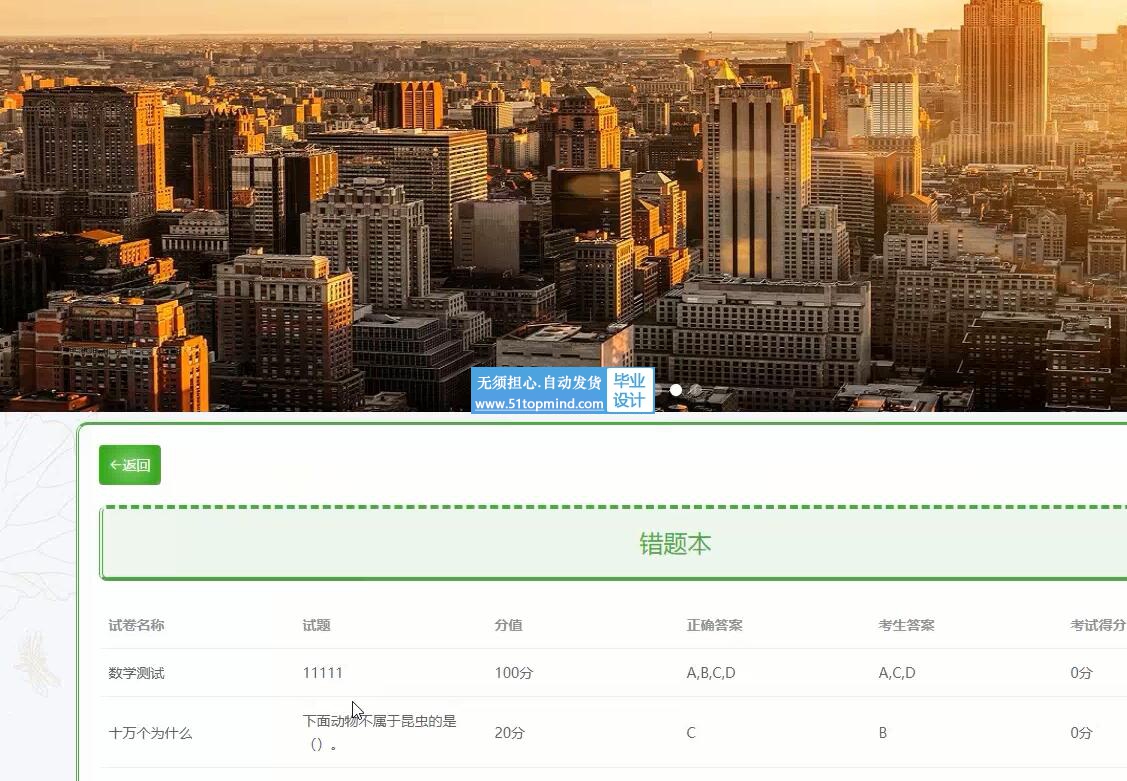Select the gray carousel indicator dot
Viewport: 1127px width, 781px height.
695,389
